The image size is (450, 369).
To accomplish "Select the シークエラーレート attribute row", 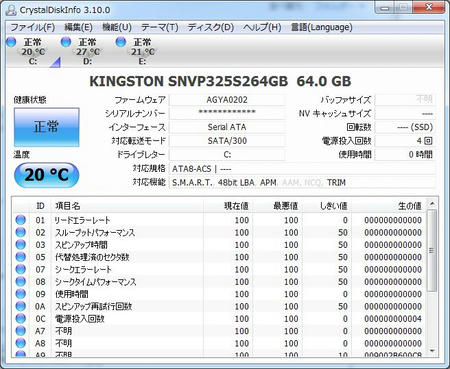I will [219, 269].
